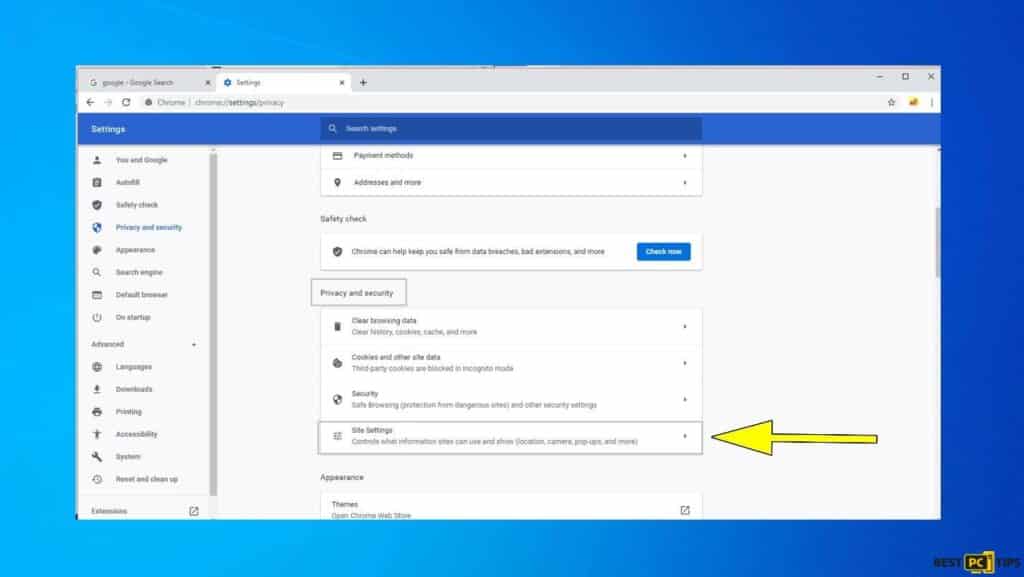
Task: Click the Downloads arrow icon
Action: [97, 389]
